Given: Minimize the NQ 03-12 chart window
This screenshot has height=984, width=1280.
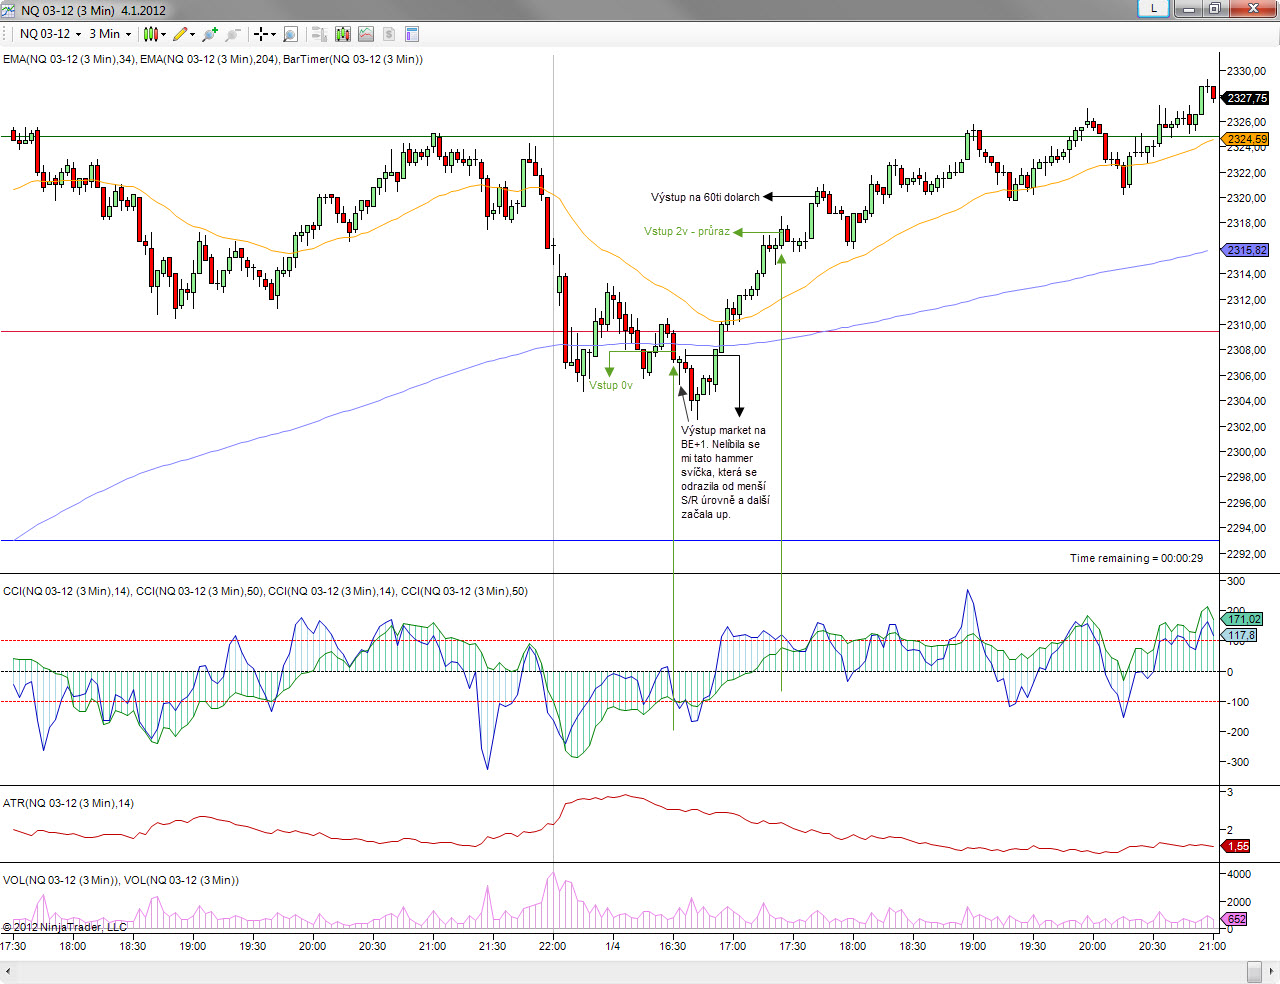Looking at the screenshot, I should (x=1189, y=8).
